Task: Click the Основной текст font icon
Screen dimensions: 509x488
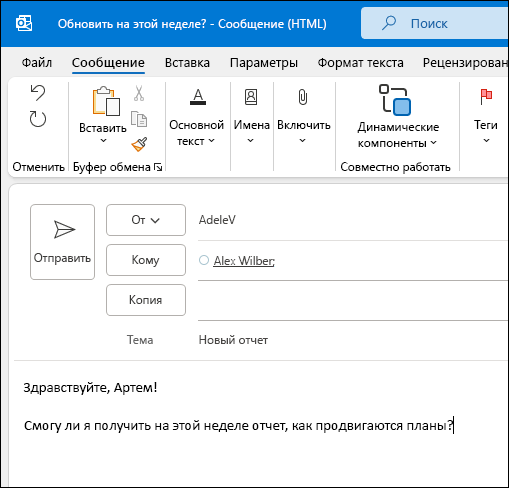Action: pos(198,97)
